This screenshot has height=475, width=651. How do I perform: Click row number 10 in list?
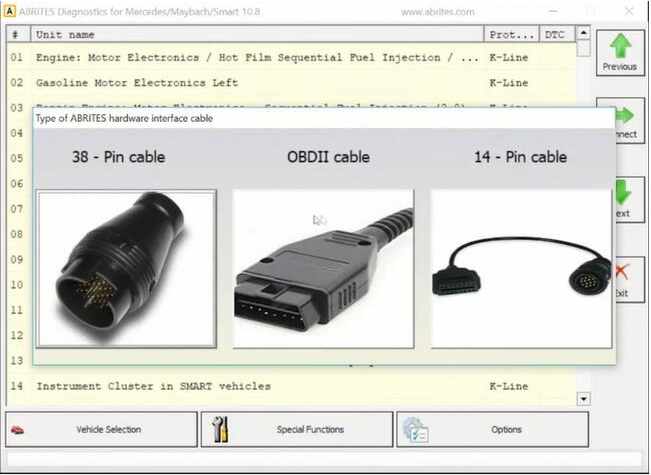click(x=17, y=285)
